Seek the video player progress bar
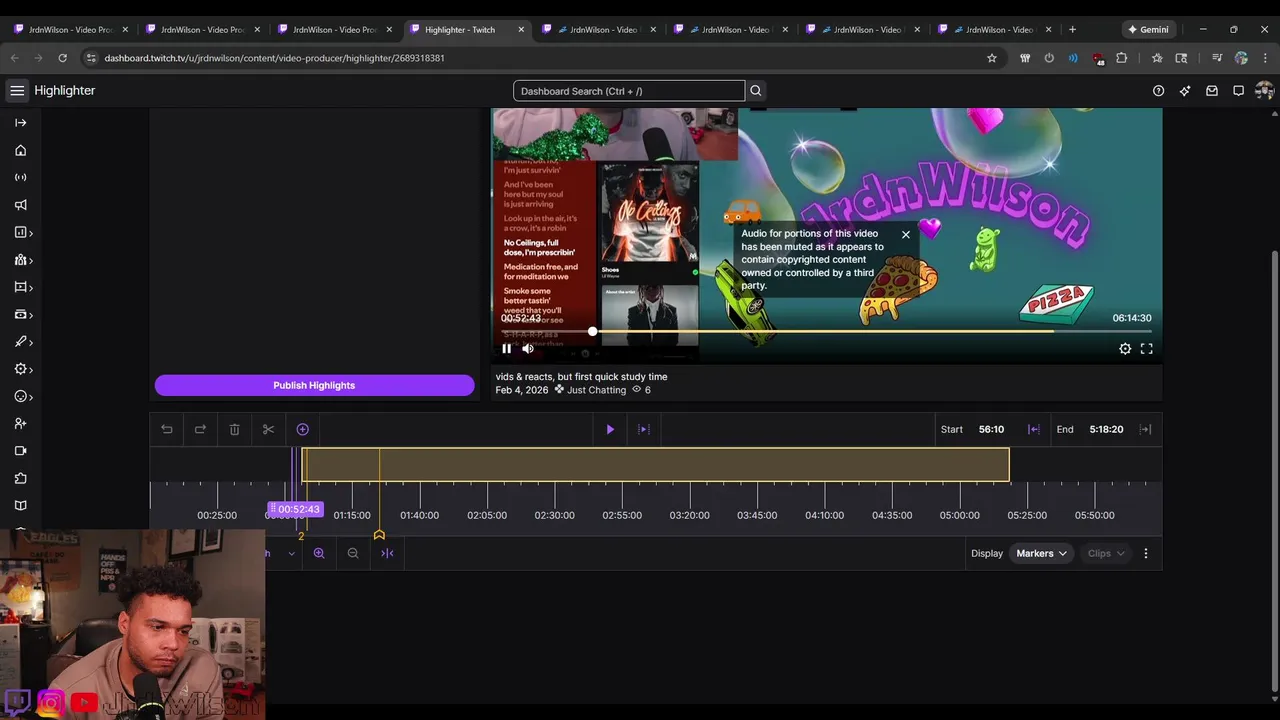The height and width of the screenshot is (720, 1280). [x=826, y=331]
